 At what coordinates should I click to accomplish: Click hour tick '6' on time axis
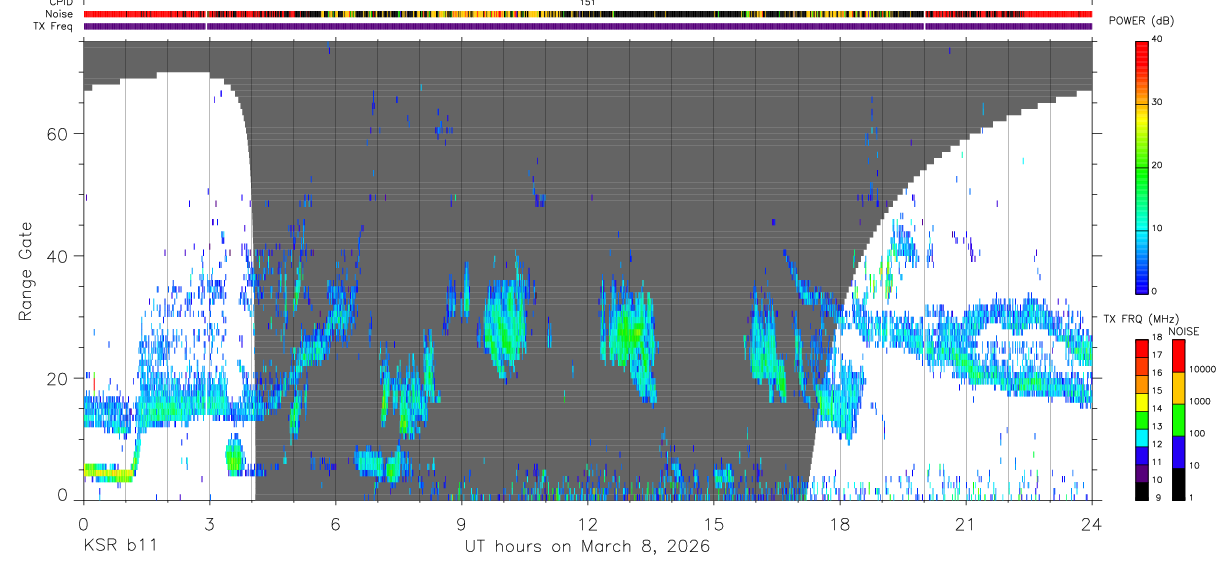click(x=335, y=523)
